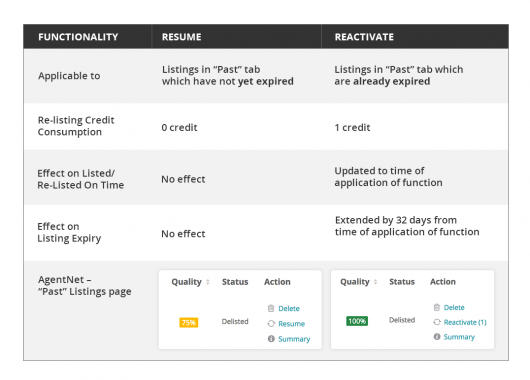Click Delete link in Resume panel

coord(289,308)
